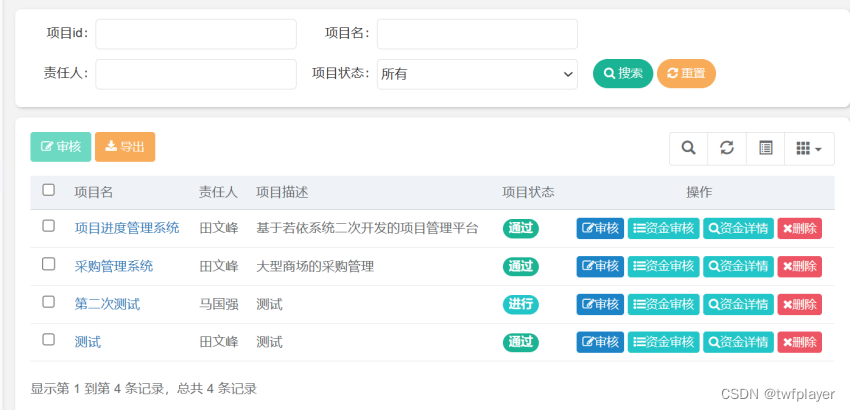Click 审核 in the last 测试 row
The image size is (850, 411).
point(600,342)
